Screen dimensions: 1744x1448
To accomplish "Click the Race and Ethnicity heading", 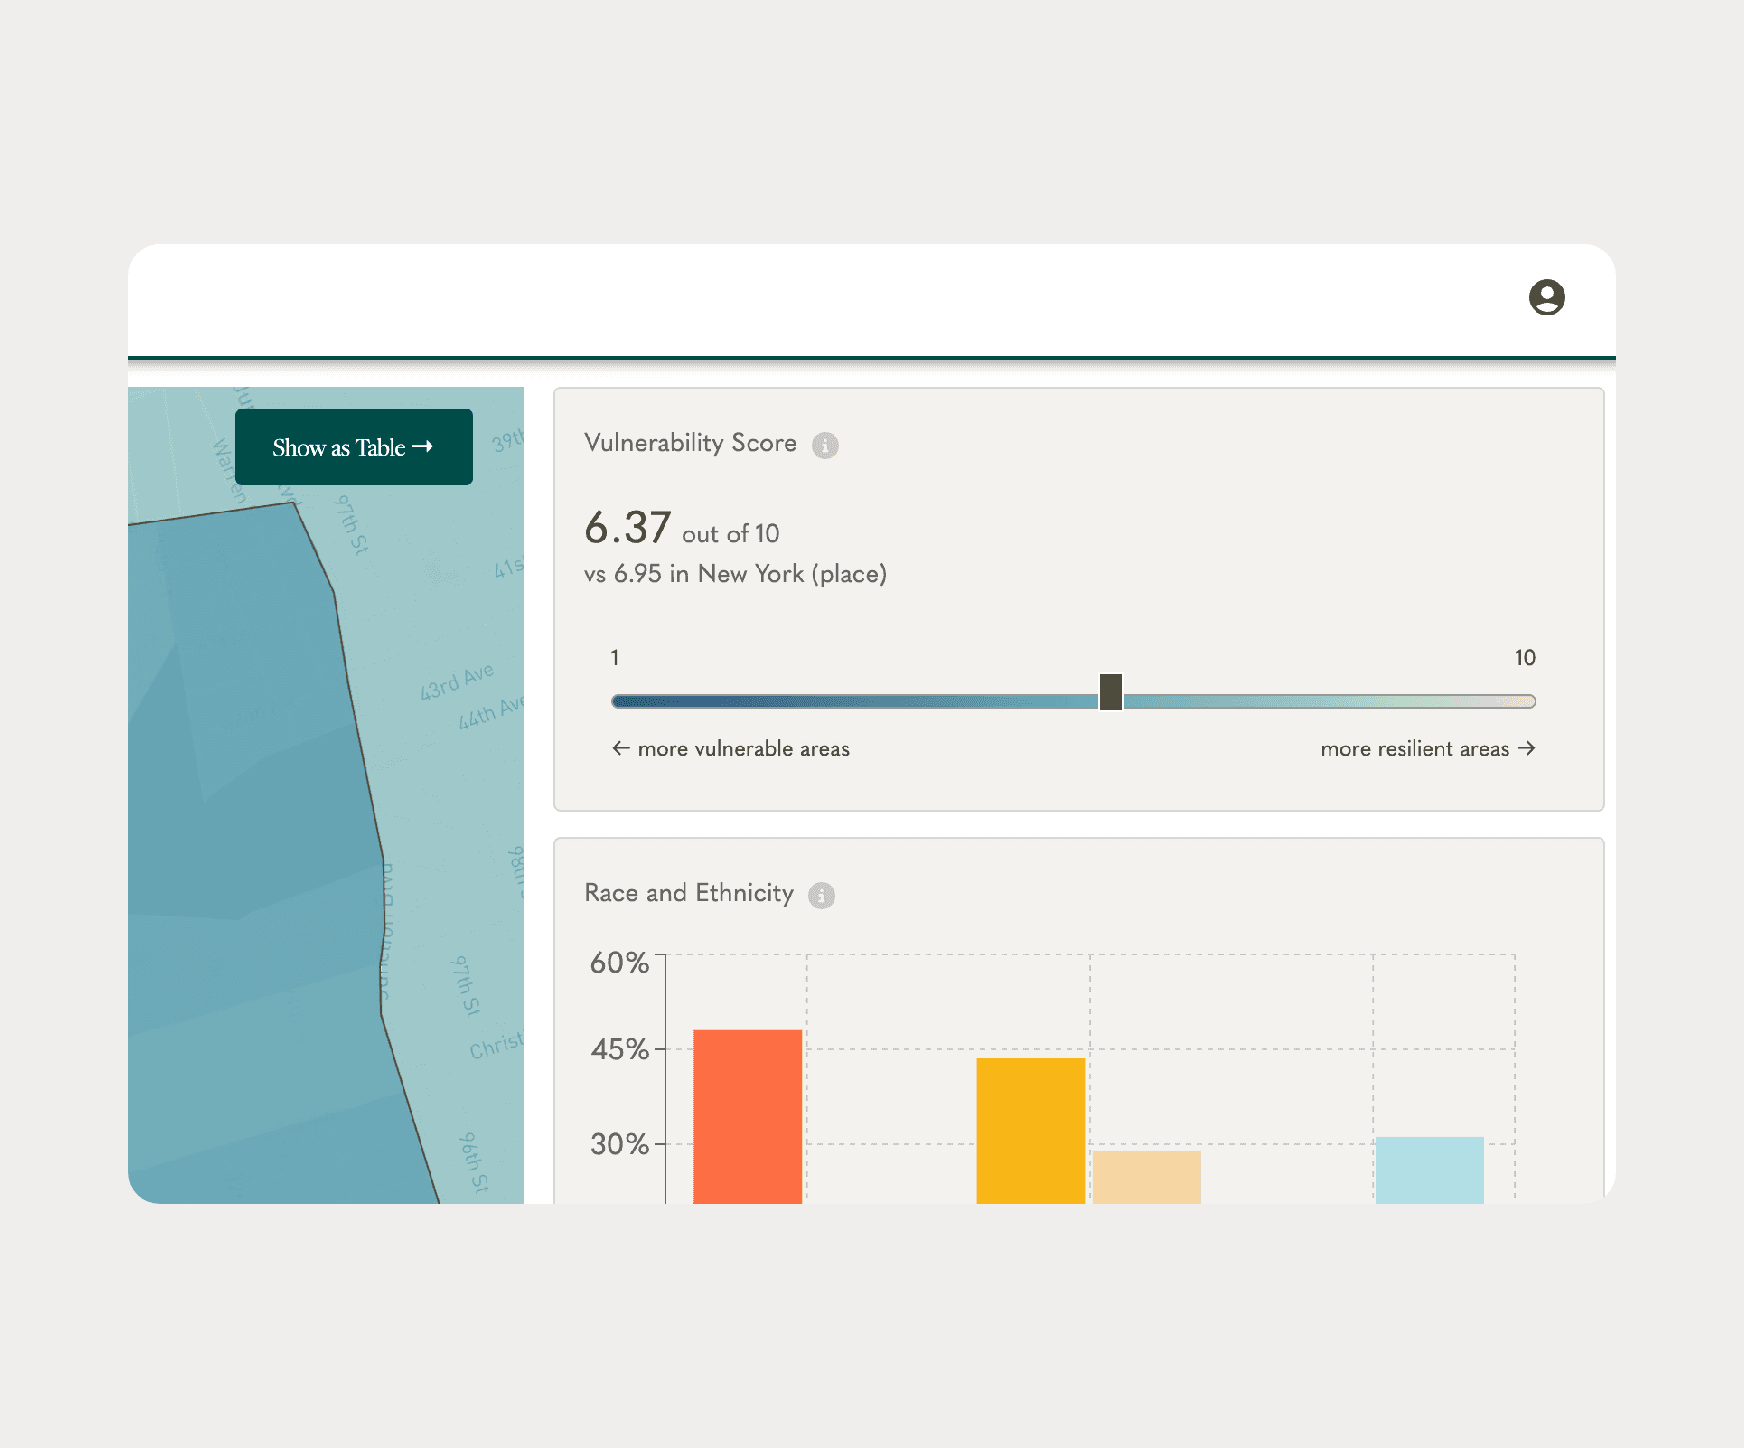I will point(689,893).
